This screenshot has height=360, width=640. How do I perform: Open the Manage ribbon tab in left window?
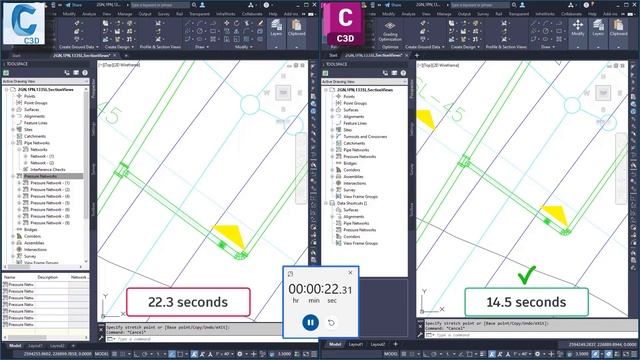coord(124,14)
